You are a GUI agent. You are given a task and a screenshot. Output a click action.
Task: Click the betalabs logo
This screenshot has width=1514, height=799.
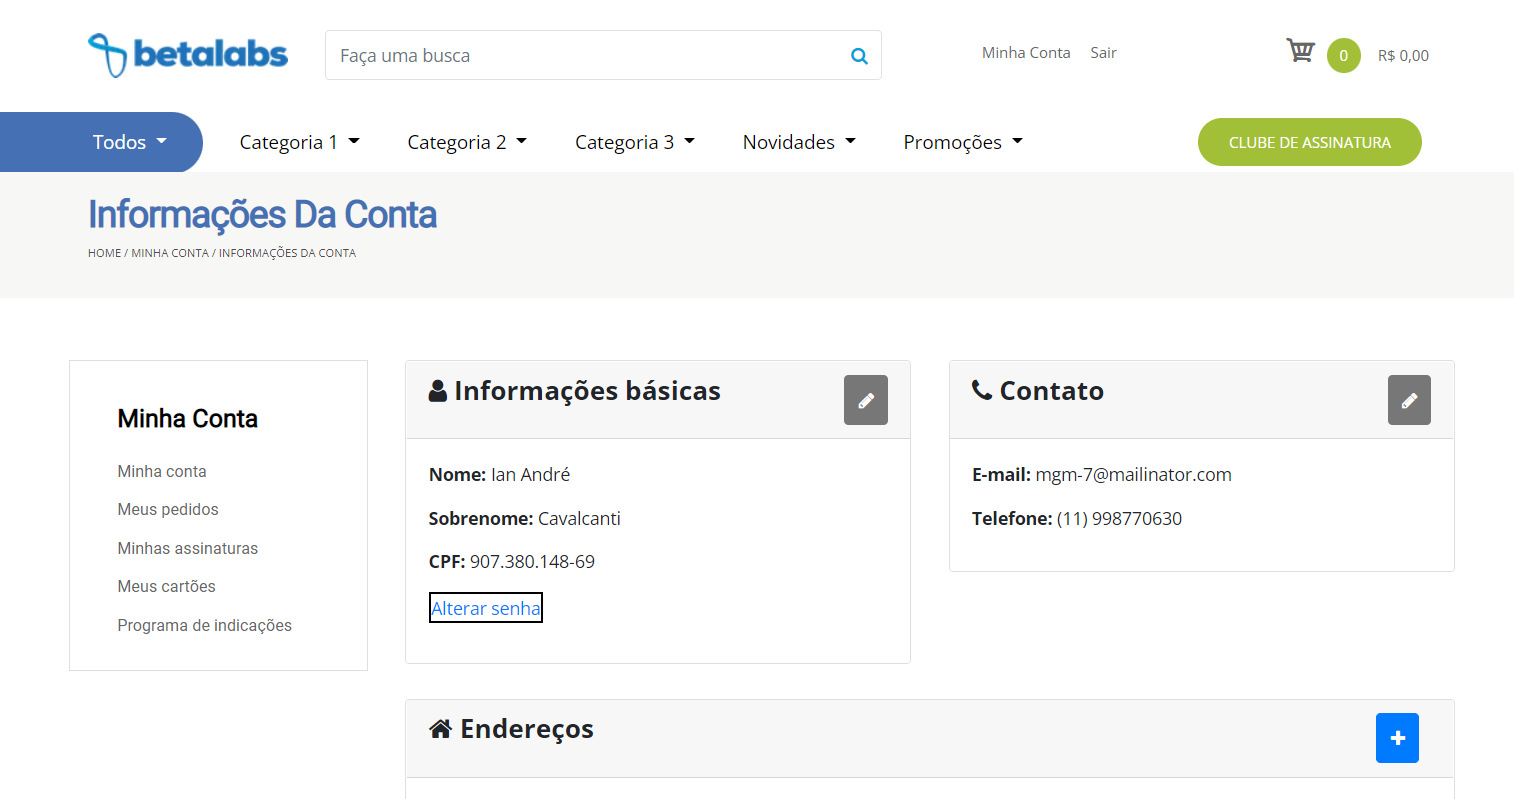(x=188, y=54)
